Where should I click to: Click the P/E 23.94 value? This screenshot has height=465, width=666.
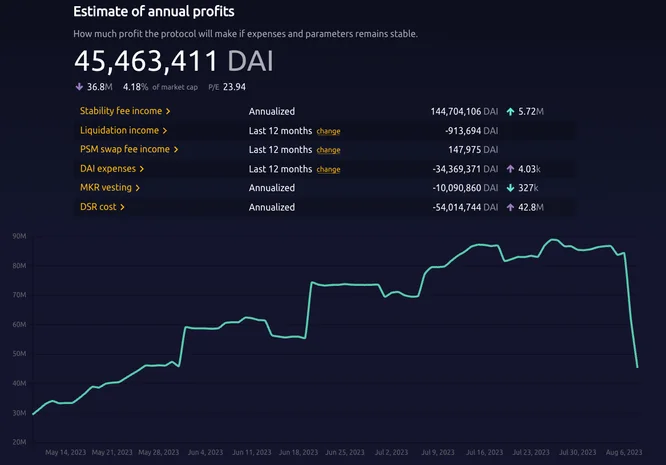coord(227,87)
